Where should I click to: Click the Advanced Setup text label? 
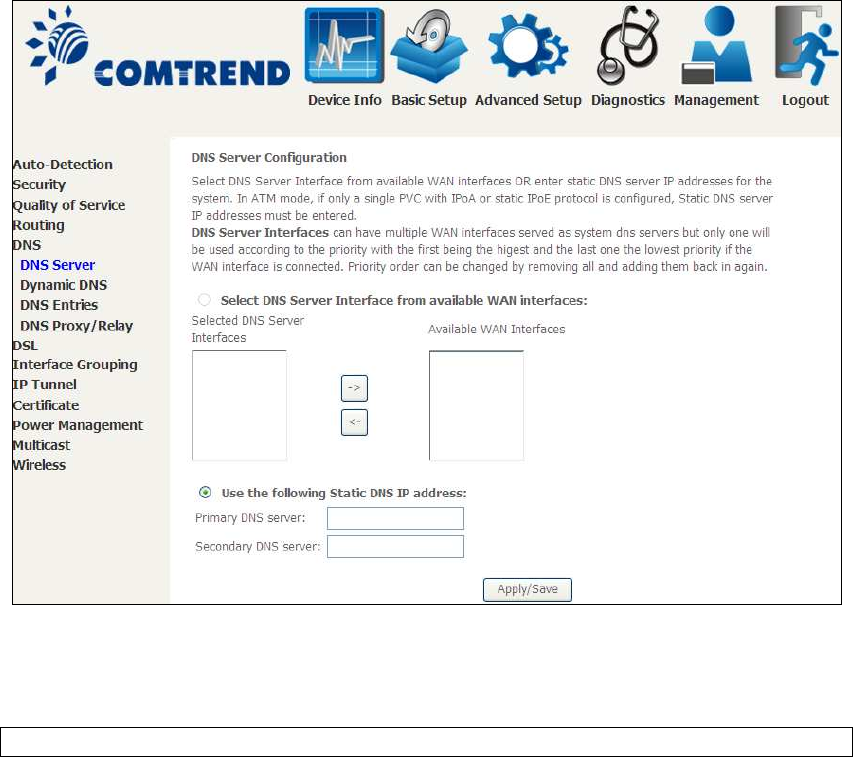click(x=528, y=101)
